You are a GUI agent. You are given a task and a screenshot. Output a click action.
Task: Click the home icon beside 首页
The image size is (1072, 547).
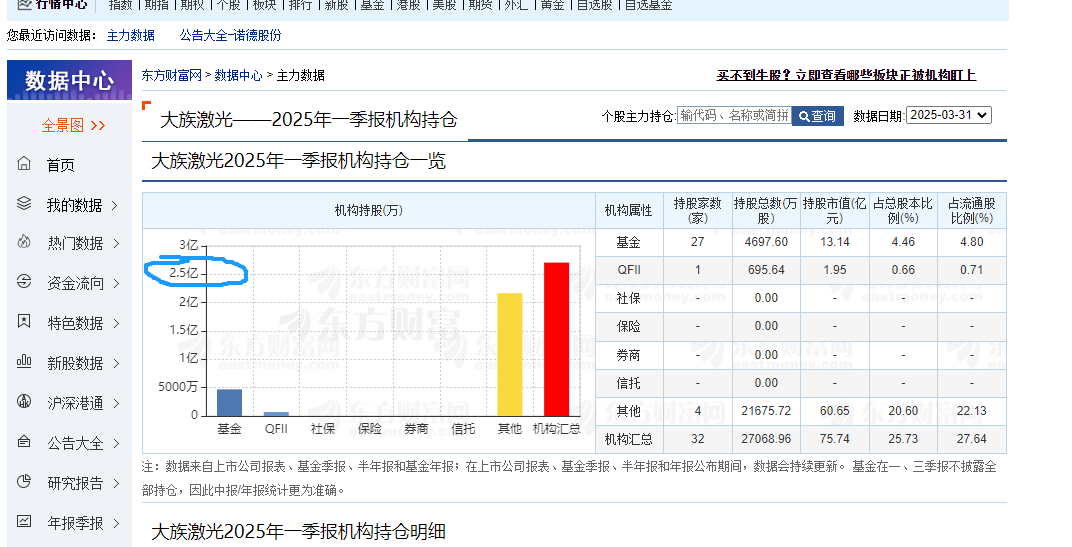24,163
